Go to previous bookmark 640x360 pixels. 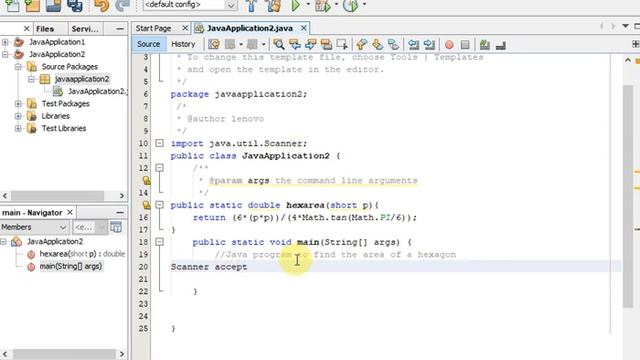pyautogui.click(x=362, y=44)
